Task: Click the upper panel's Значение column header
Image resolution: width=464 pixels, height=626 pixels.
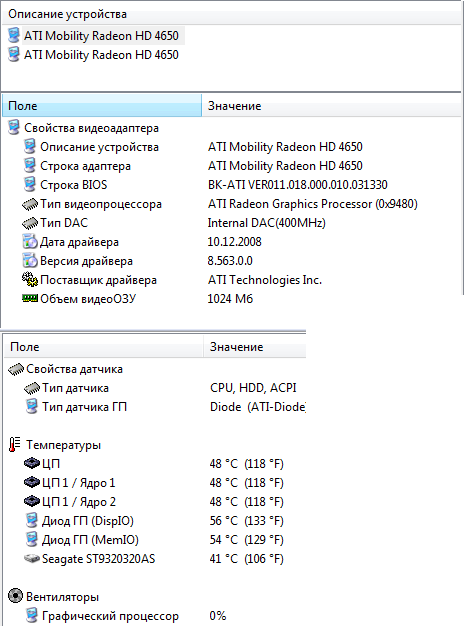Action: (x=331, y=106)
